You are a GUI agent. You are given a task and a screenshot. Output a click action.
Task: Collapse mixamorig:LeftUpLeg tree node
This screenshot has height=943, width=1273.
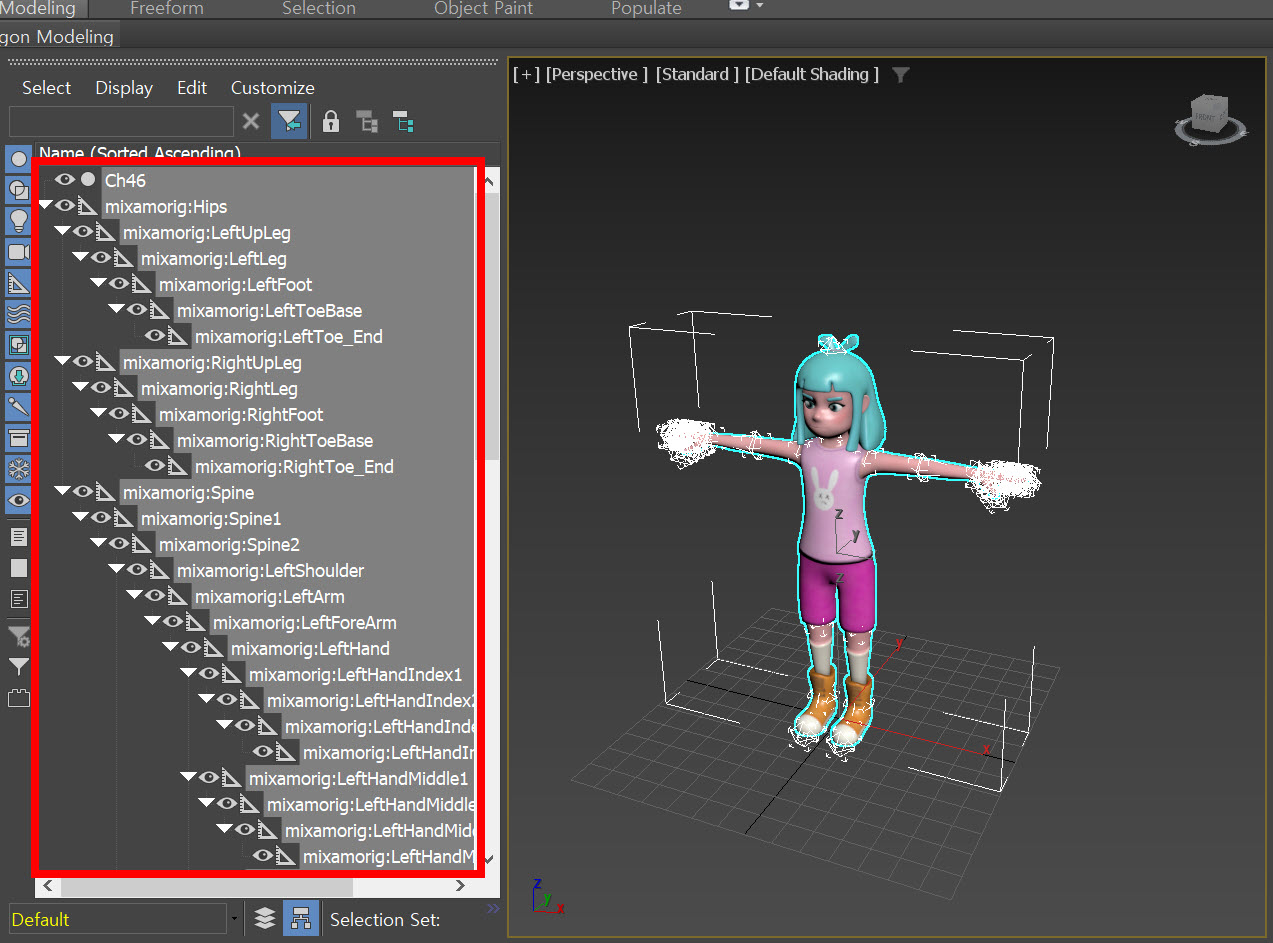pos(63,231)
